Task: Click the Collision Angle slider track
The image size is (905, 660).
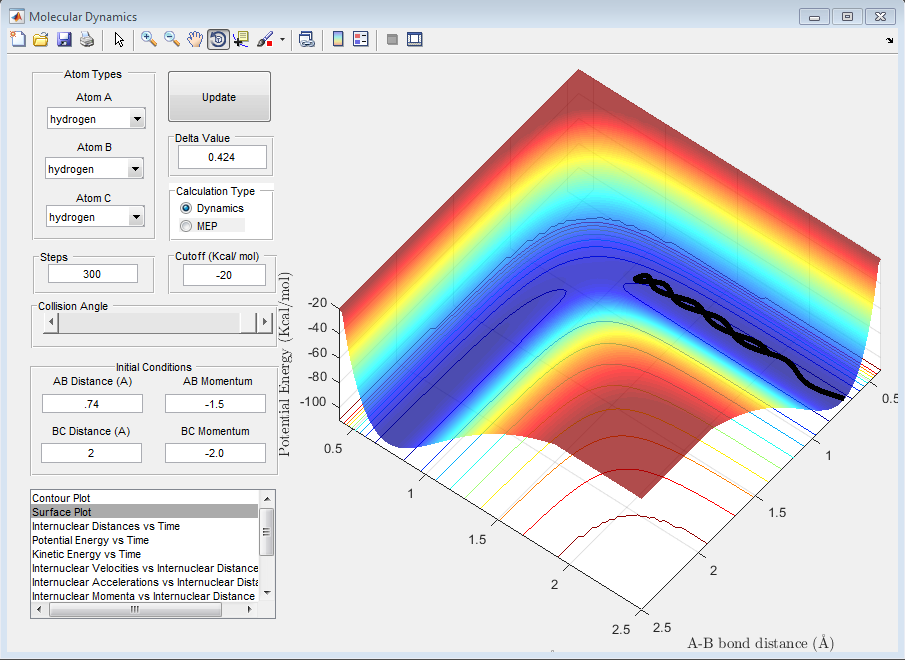Action: (x=150, y=322)
